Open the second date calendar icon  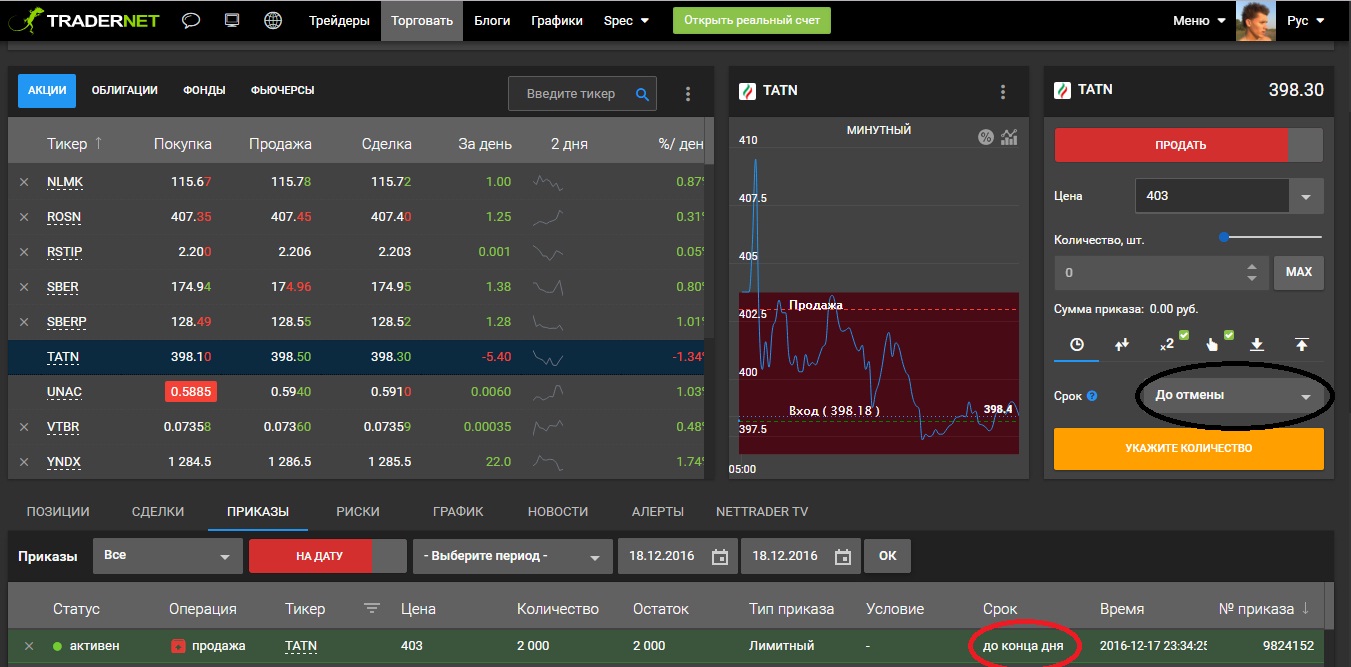843,557
